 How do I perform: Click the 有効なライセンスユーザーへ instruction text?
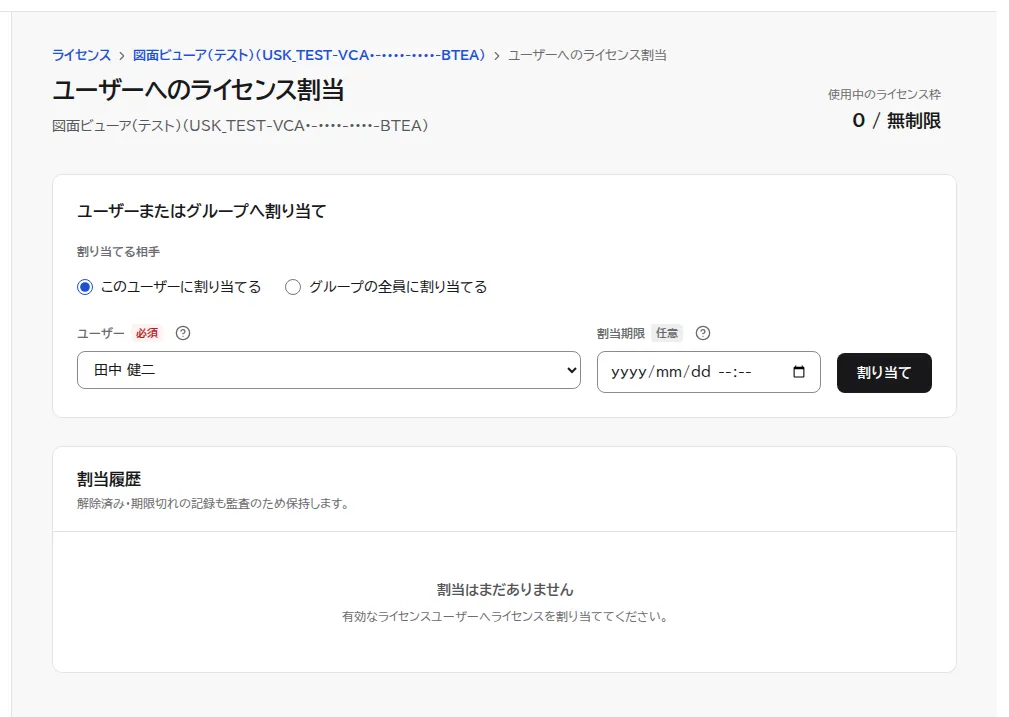[x=504, y=617]
